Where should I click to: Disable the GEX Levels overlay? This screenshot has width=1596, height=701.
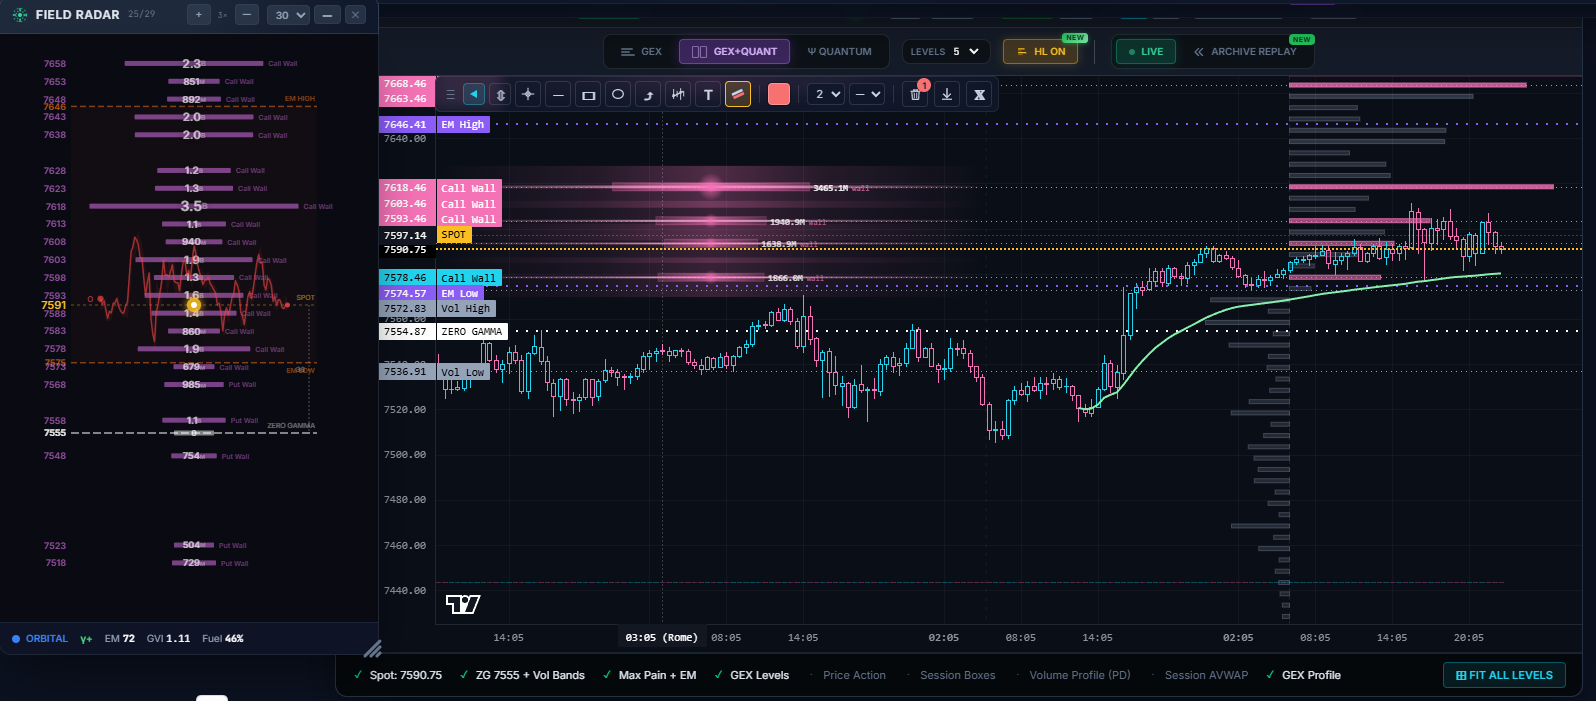751,675
